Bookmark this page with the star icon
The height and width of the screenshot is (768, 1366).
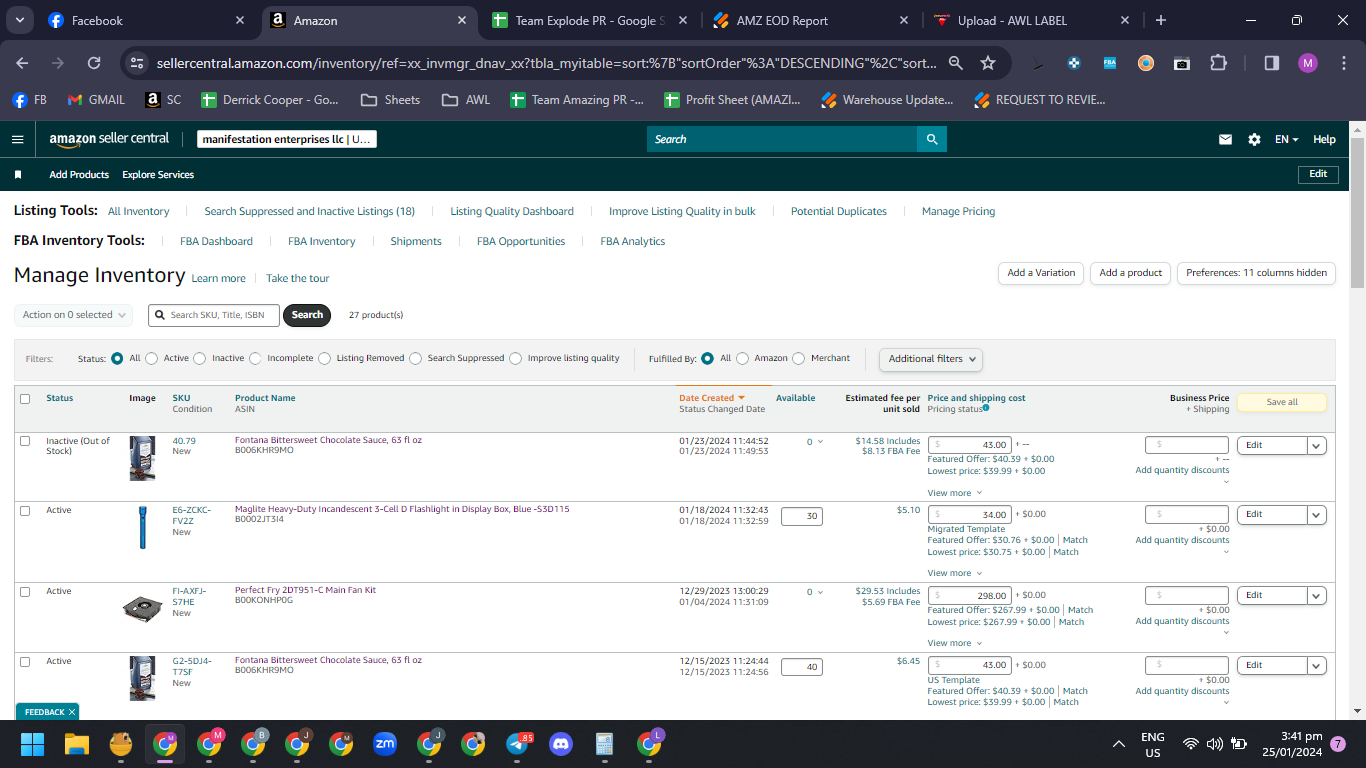click(988, 63)
